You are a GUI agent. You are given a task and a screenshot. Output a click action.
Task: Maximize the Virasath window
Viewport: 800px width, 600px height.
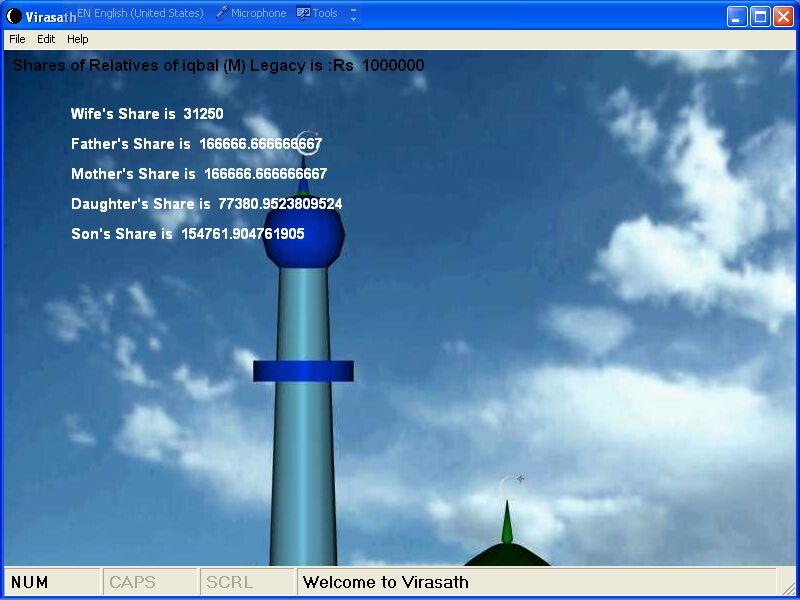coord(760,16)
